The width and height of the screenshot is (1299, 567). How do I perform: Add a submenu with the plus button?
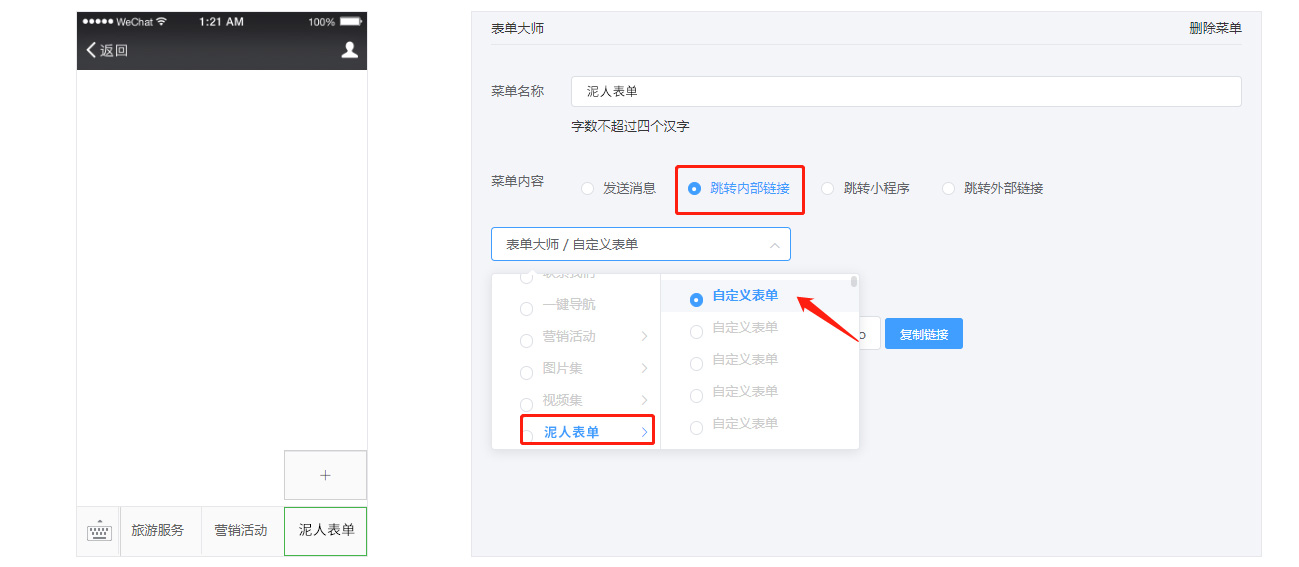(x=325, y=475)
